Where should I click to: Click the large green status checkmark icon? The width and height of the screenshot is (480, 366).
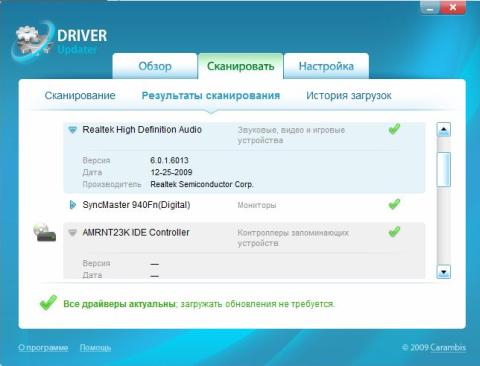tap(48, 303)
